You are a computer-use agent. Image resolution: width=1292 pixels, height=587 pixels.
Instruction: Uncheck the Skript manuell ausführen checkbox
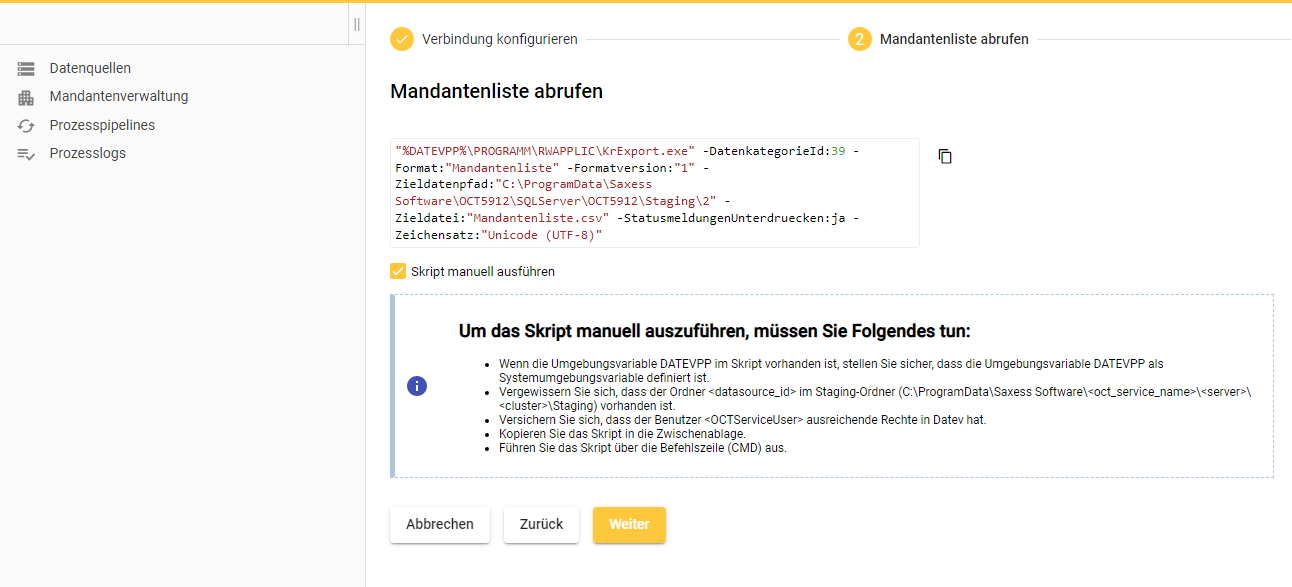pyautogui.click(x=398, y=271)
